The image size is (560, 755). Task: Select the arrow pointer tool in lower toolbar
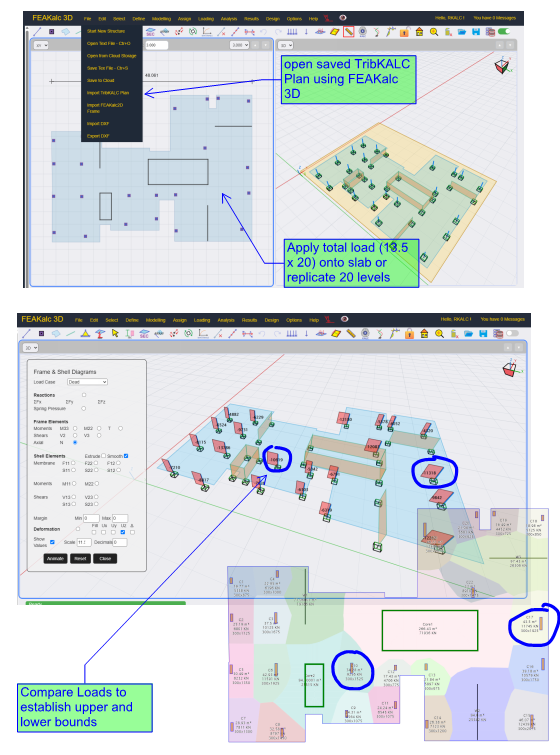tap(115, 333)
